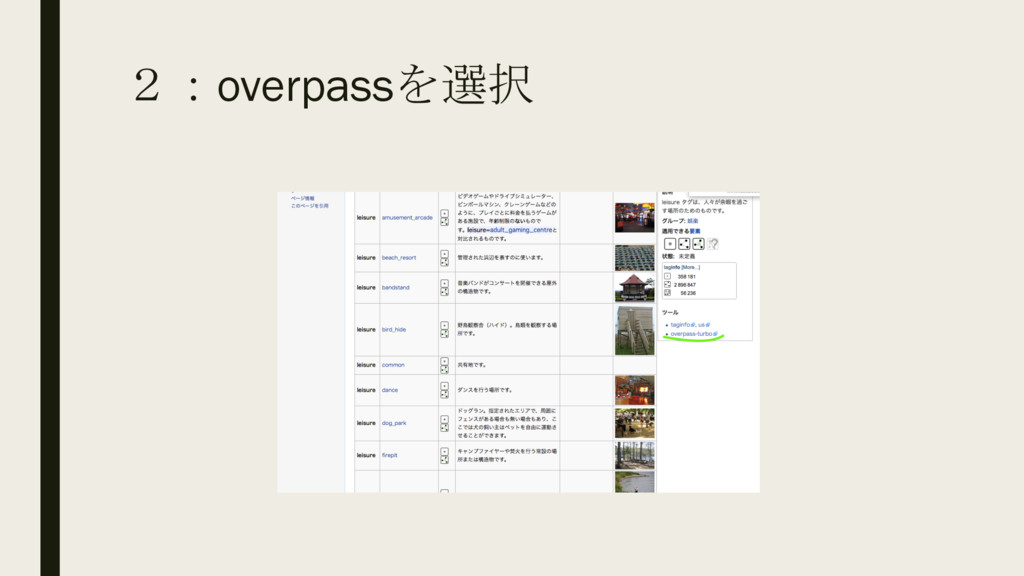Screen dimensions: 1024x576
Task: Click the taginfo way count 2 896 847
Action: click(684, 285)
